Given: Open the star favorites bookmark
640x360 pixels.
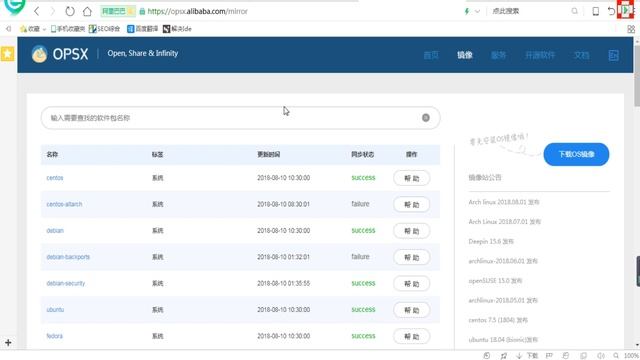Looking at the screenshot, I should tap(30, 29).
